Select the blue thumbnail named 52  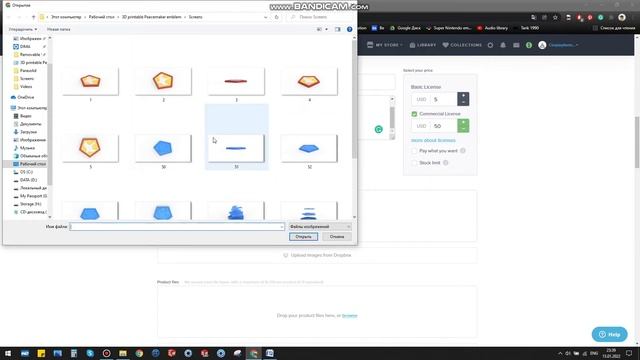(309, 148)
